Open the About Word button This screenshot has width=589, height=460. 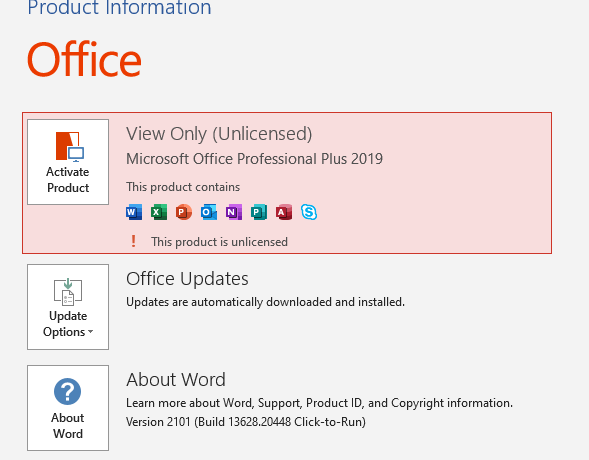coord(68,408)
